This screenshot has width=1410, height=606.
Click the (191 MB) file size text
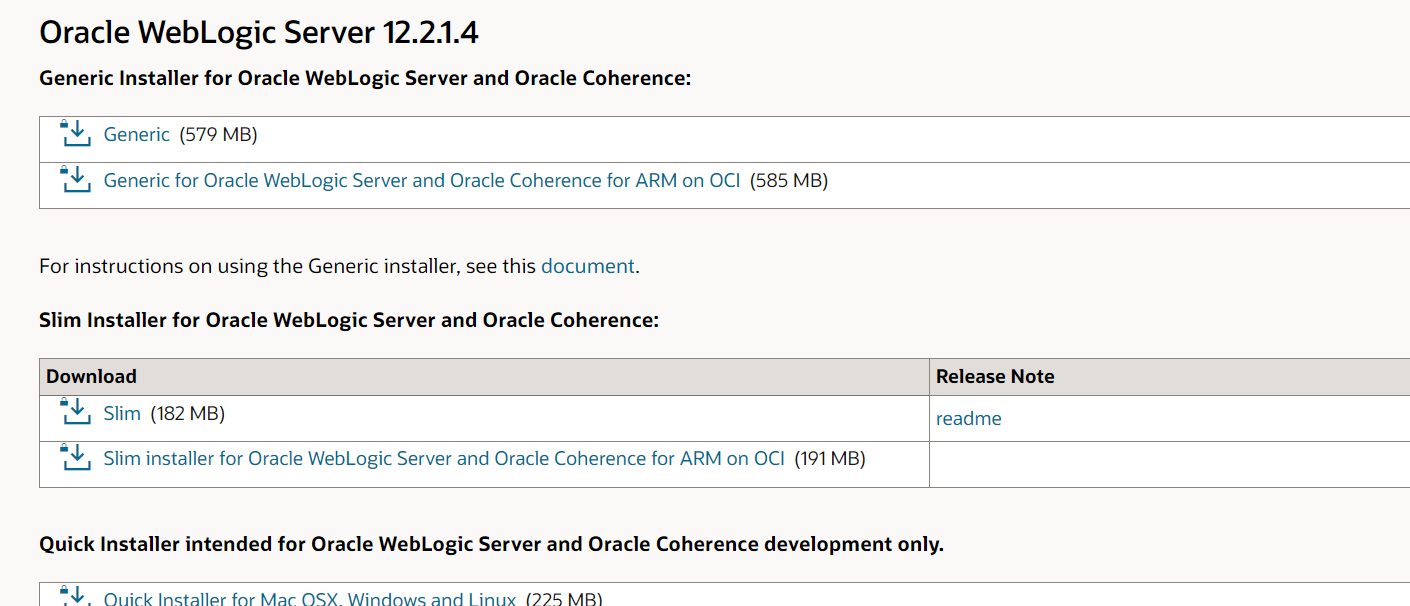pos(830,459)
